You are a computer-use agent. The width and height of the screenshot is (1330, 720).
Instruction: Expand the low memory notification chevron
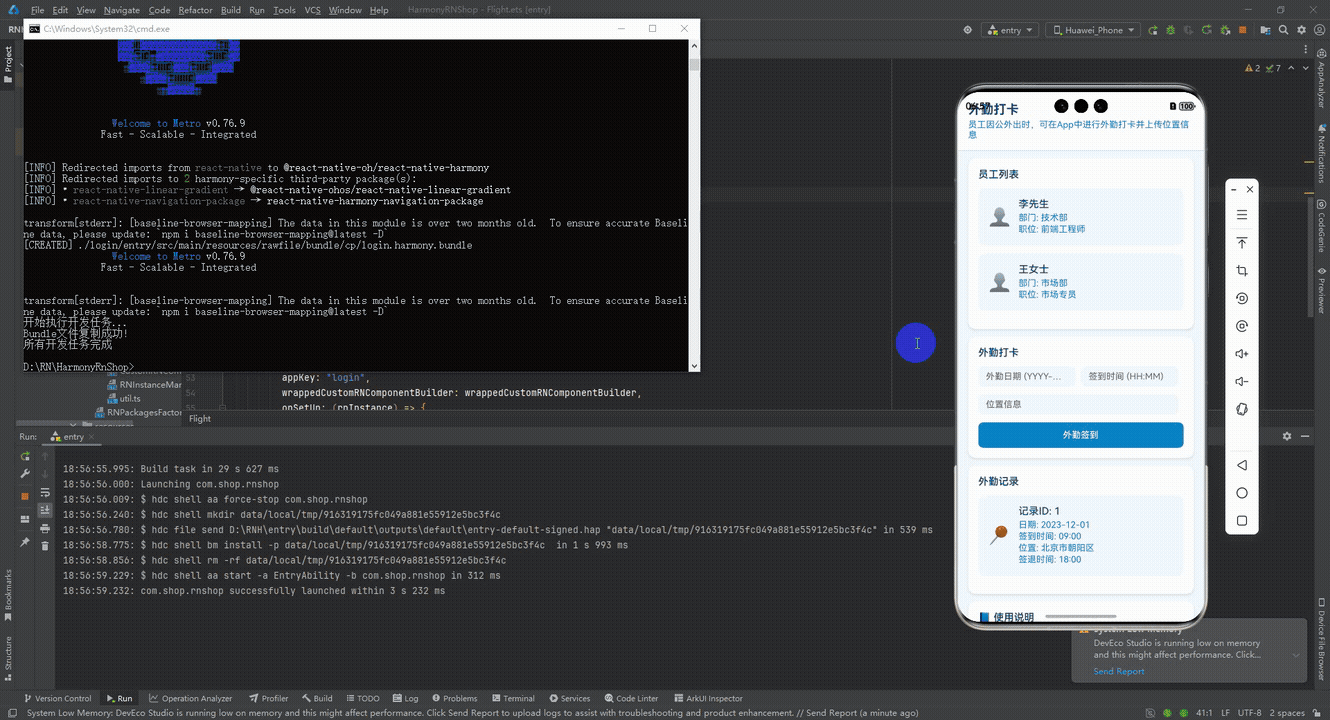1296,655
